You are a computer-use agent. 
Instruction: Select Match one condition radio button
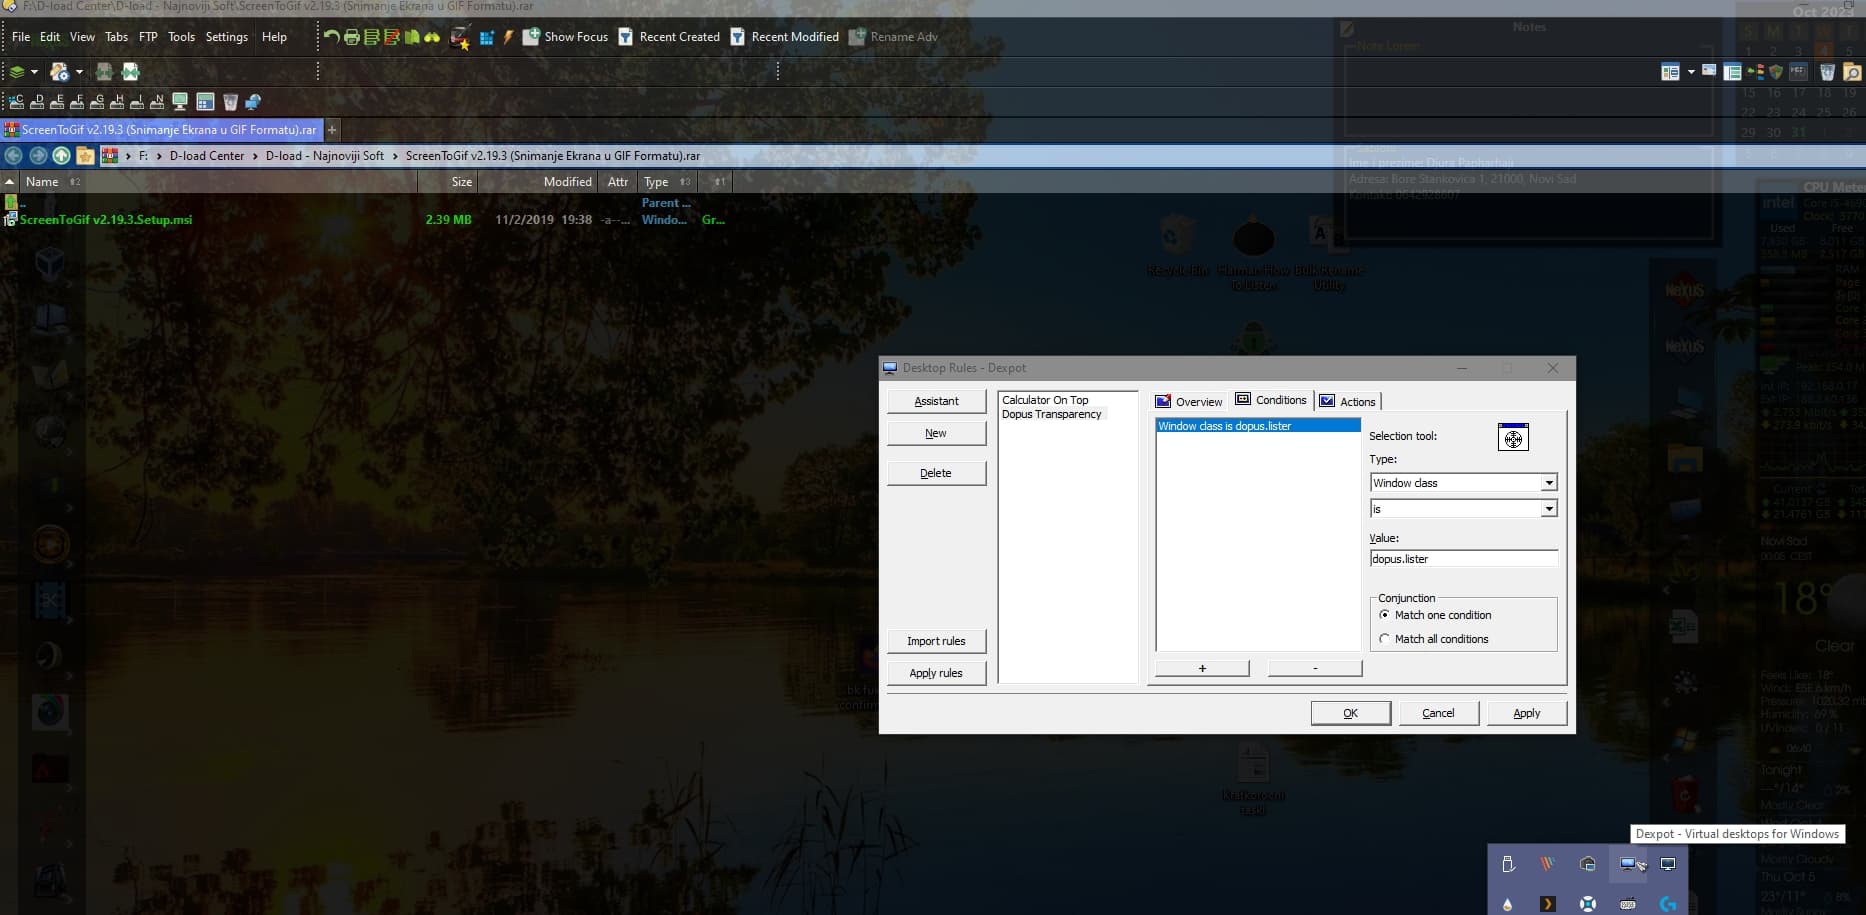(1384, 615)
